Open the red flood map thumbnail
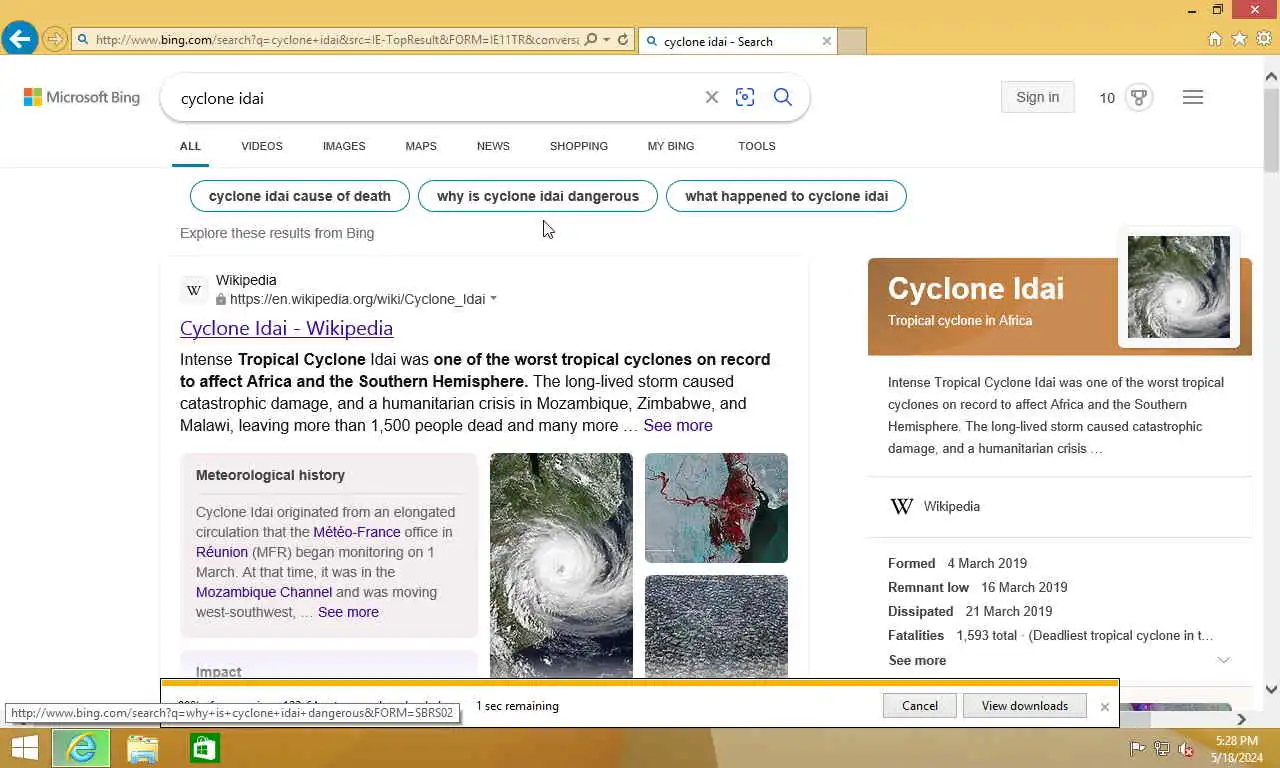This screenshot has width=1280, height=768. 716,508
